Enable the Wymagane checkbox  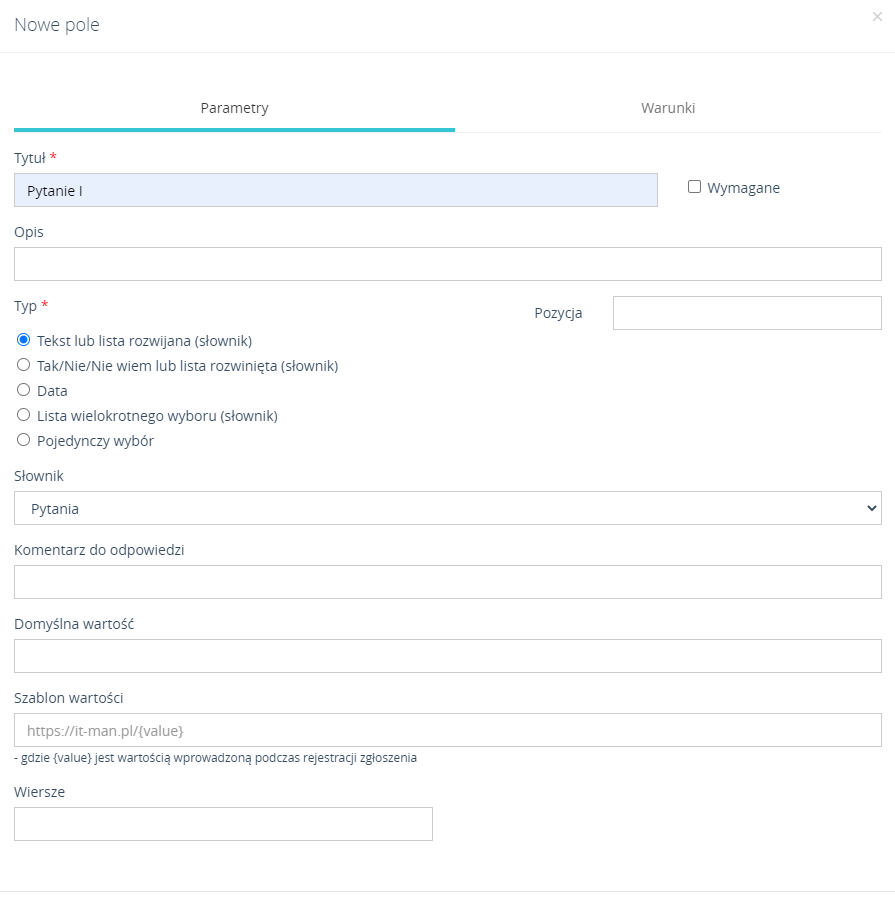point(694,187)
